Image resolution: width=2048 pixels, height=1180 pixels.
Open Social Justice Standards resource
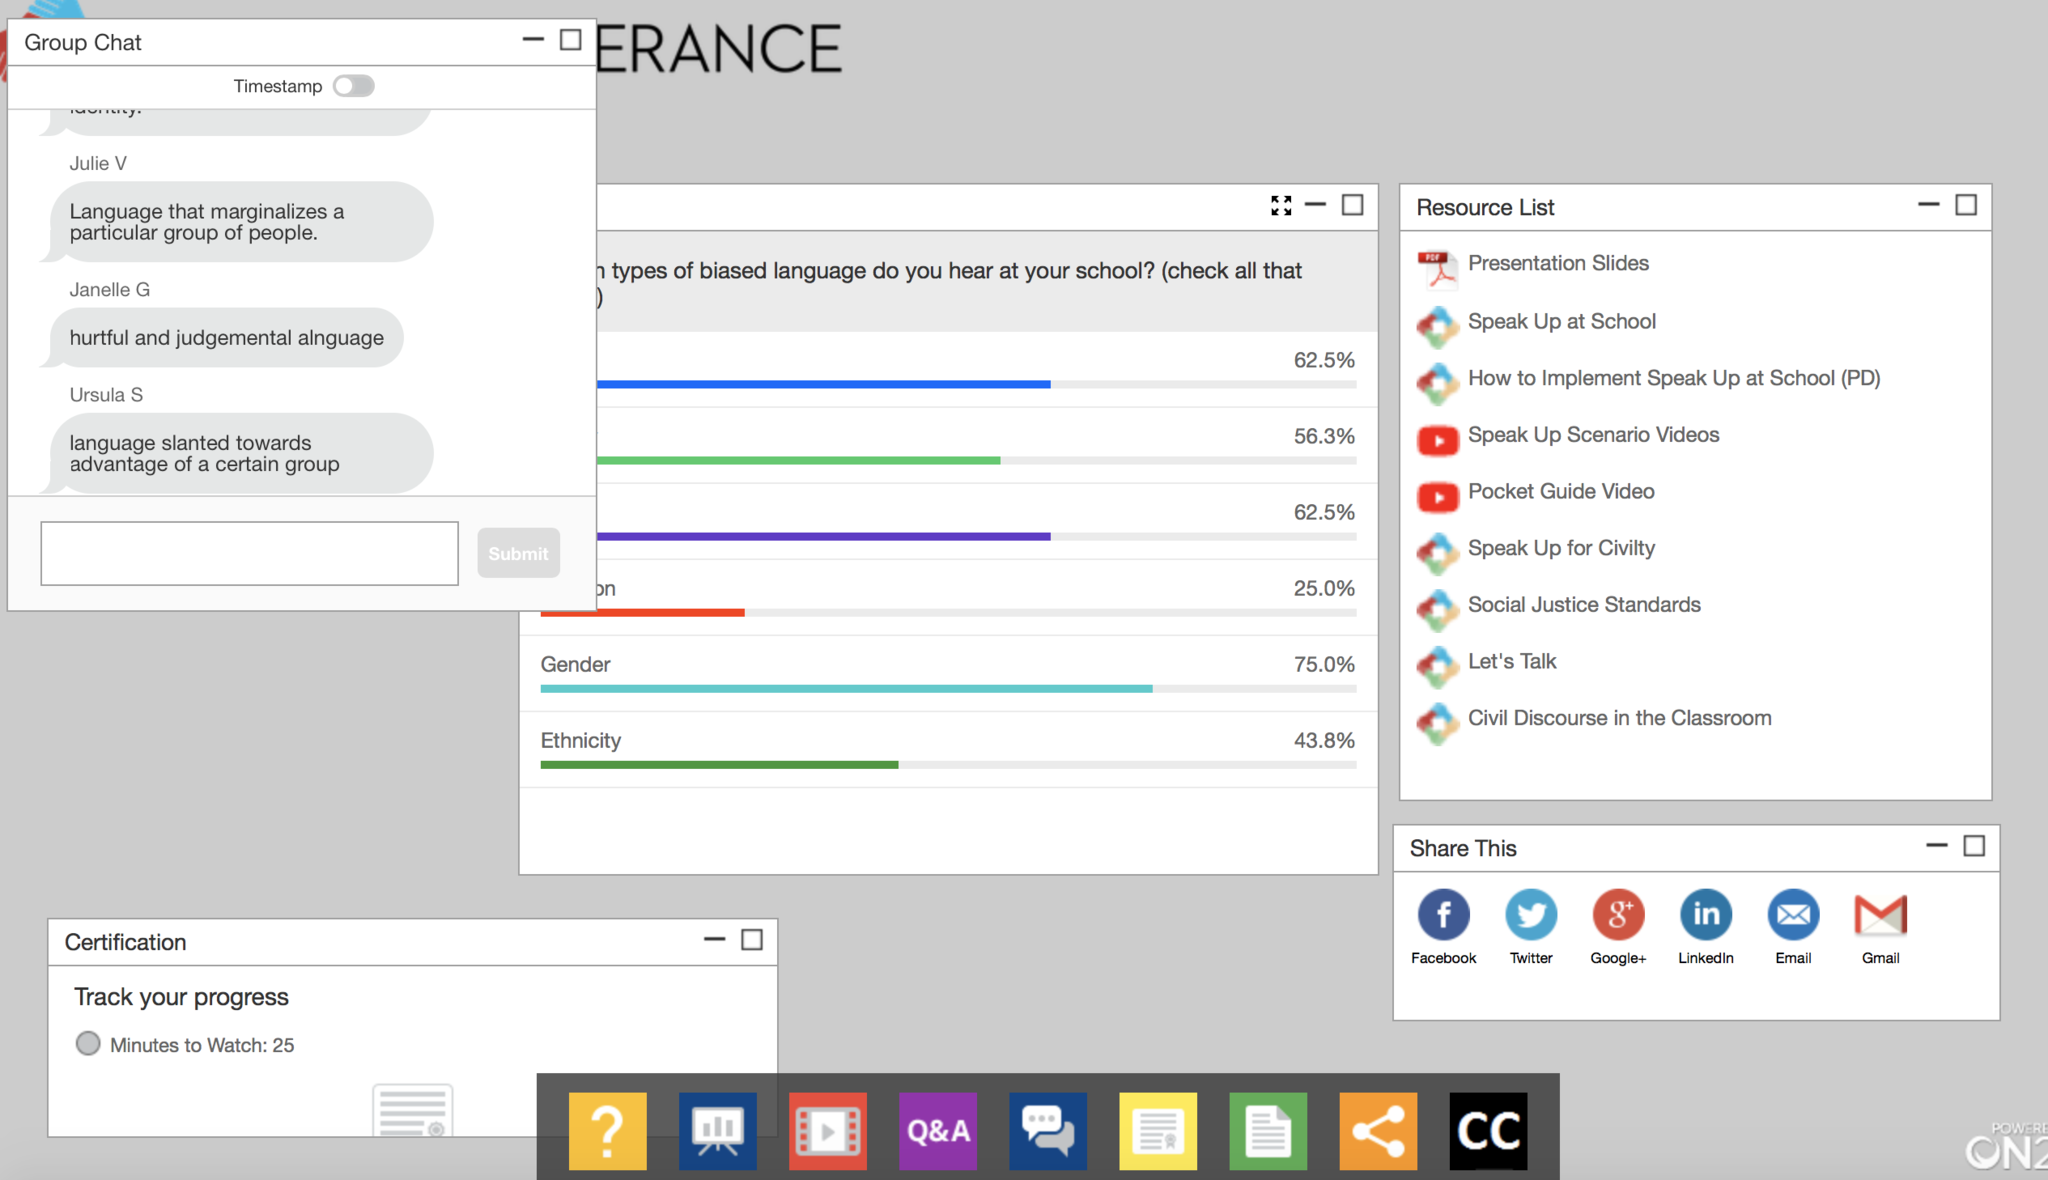pyautogui.click(x=1583, y=605)
